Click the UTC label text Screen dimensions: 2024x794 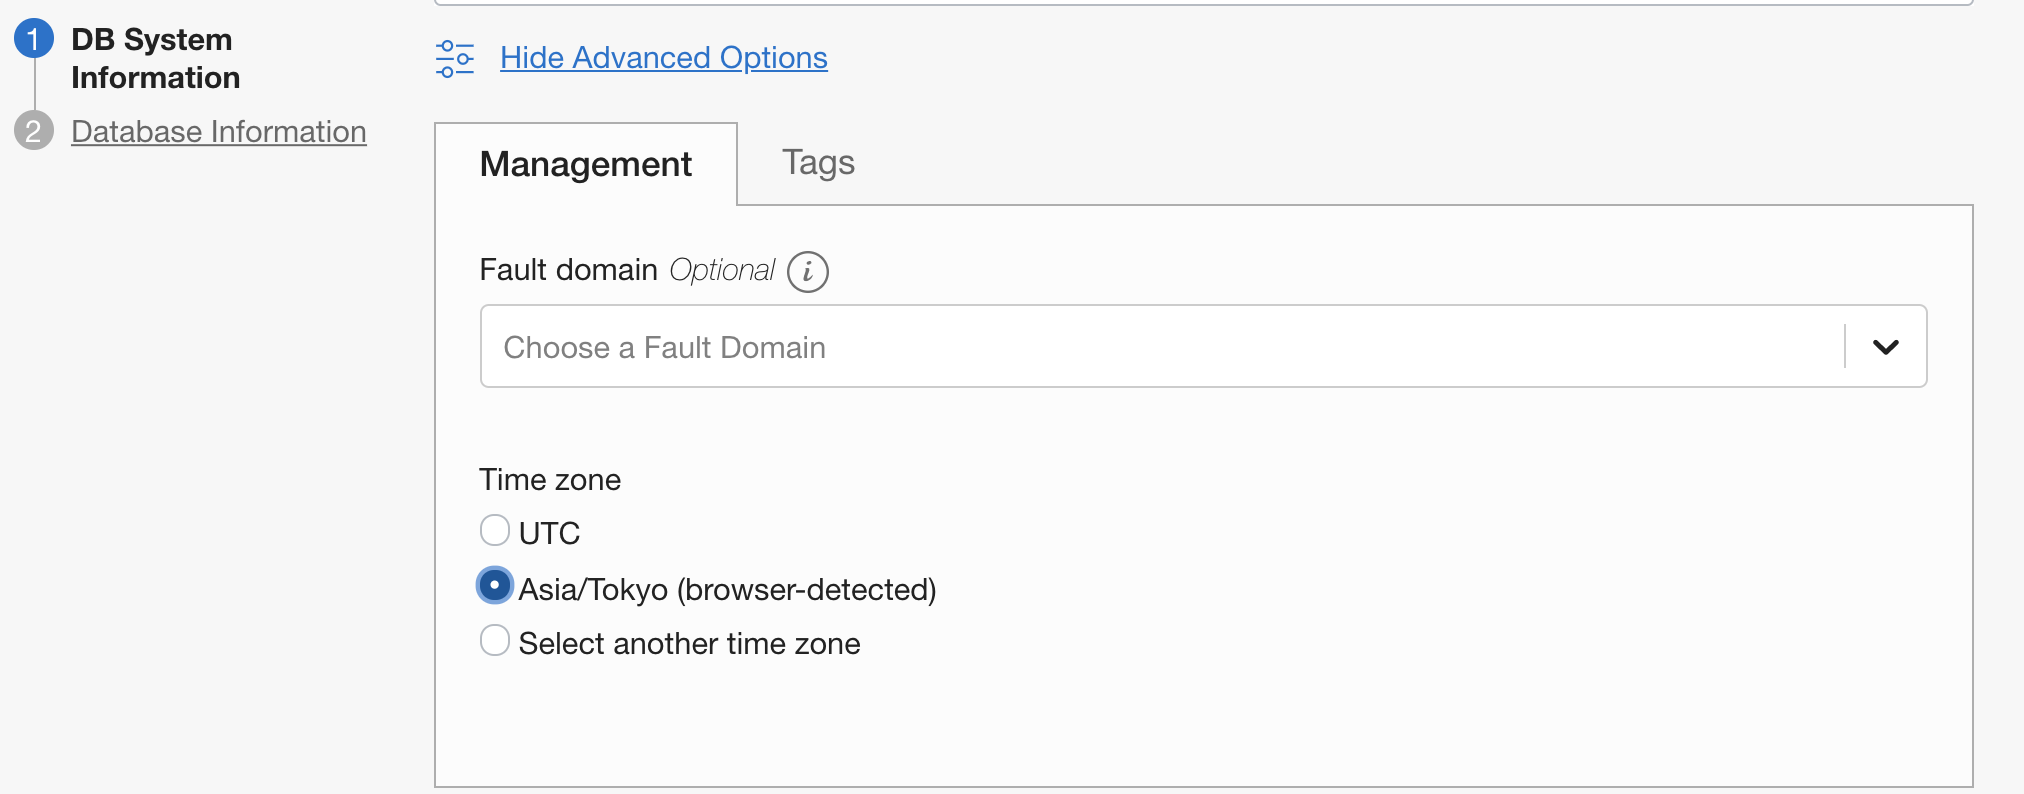(x=549, y=533)
